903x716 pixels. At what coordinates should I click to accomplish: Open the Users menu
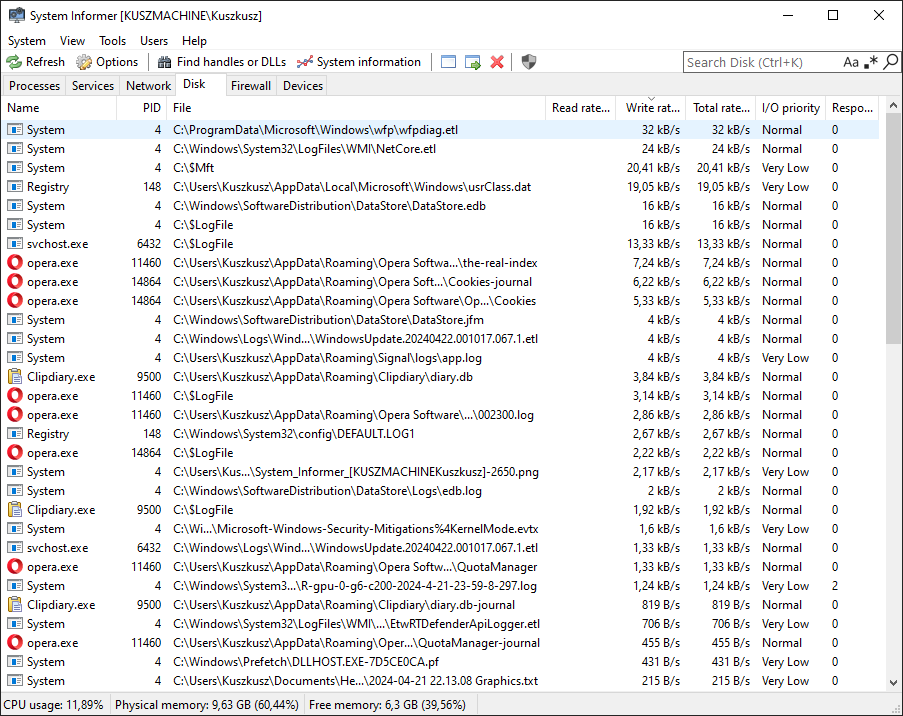coord(154,41)
